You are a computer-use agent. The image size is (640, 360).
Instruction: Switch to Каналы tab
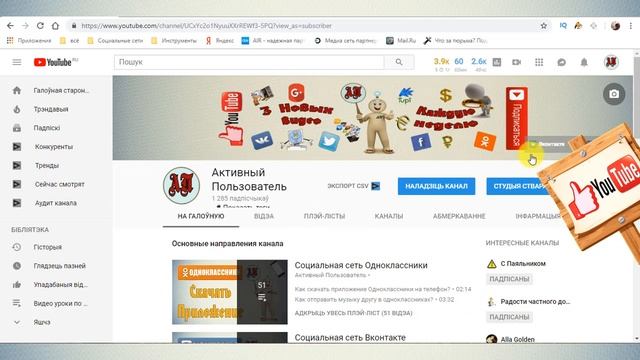pyautogui.click(x=389, y=216)
